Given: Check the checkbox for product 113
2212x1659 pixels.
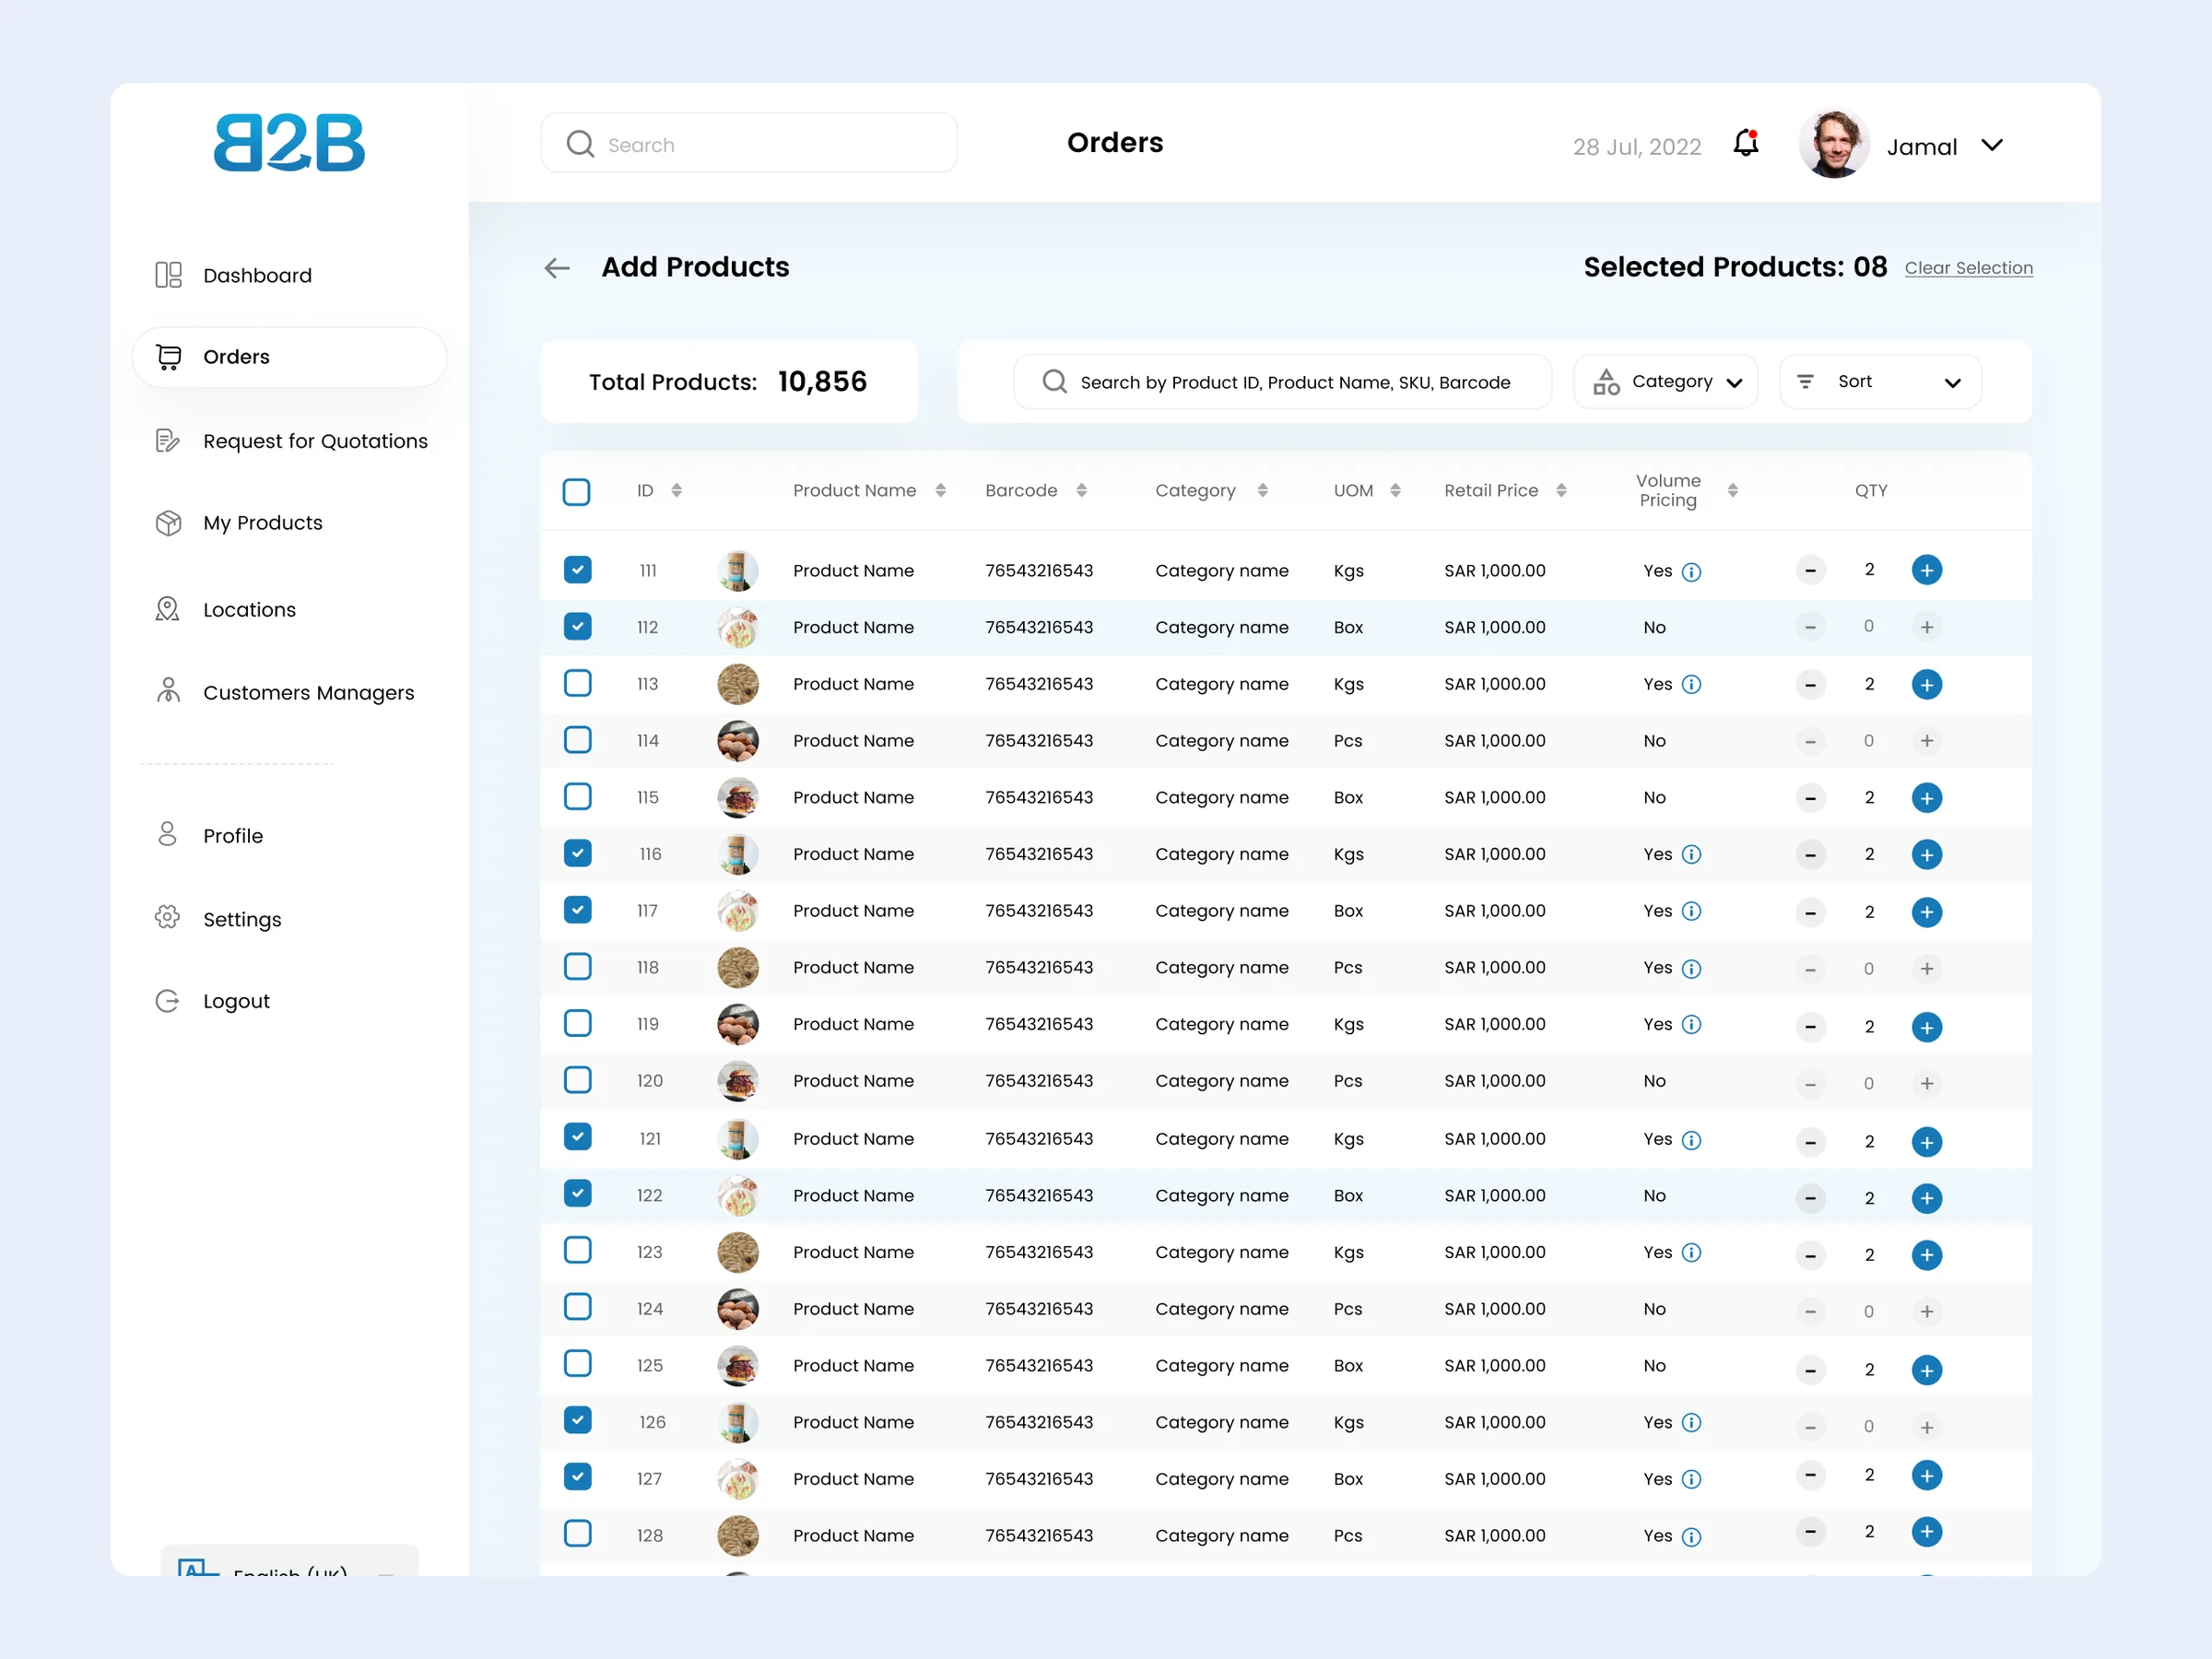Looking at the screenshot, I should coord(577,684).
